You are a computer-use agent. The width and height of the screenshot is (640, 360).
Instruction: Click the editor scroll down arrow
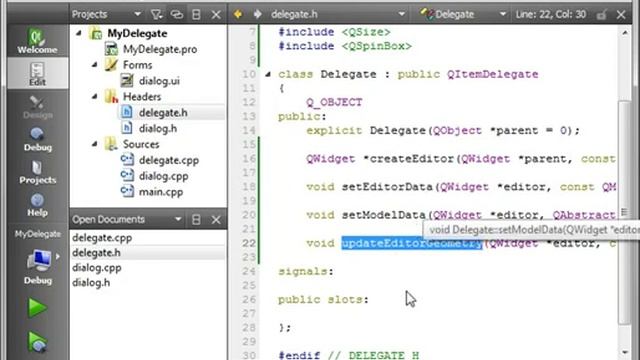pos(625,352)
